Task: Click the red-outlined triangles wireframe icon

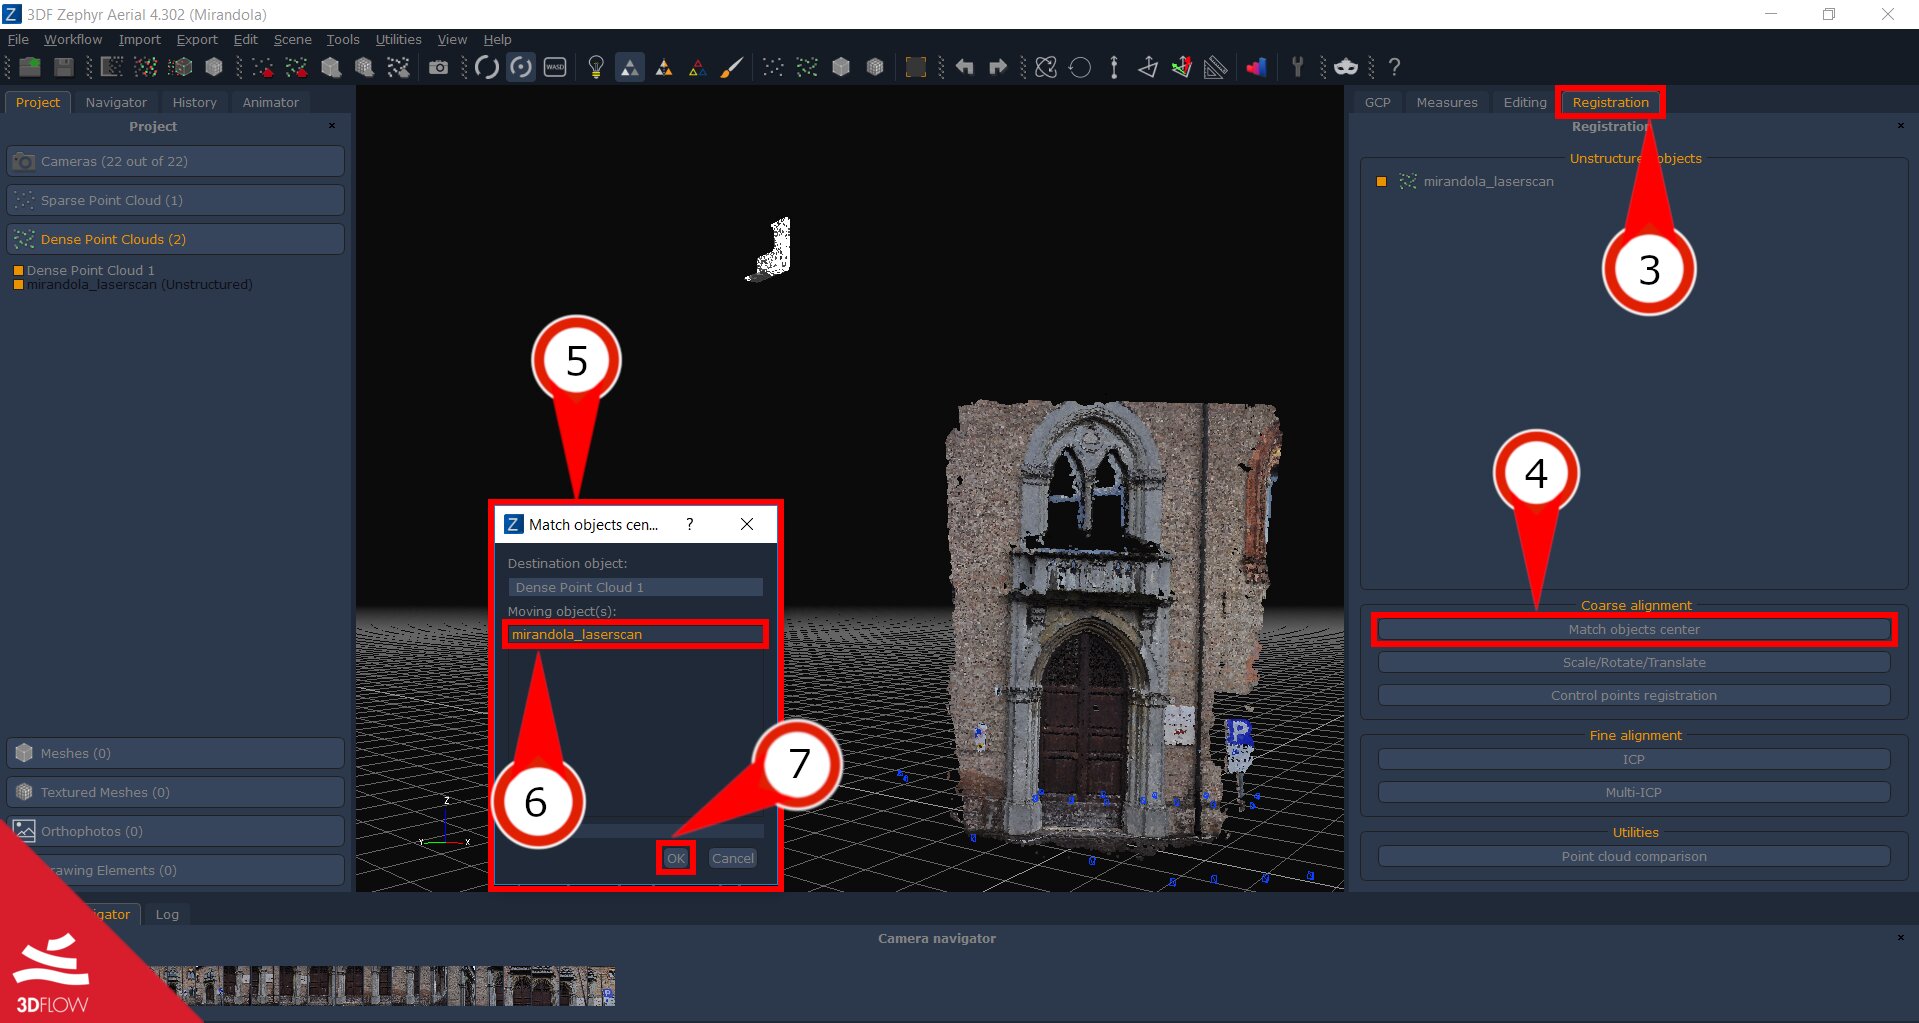Action: point(698,67)
